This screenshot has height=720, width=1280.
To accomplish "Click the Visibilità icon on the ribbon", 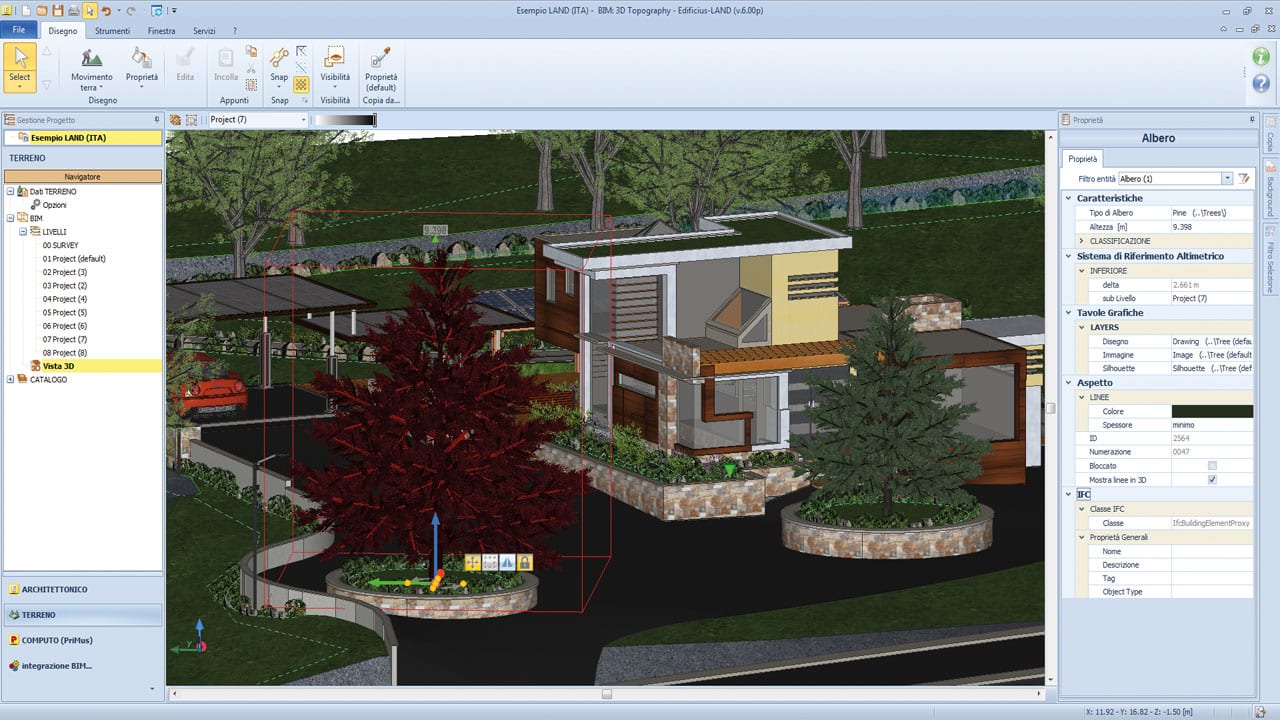I will tap(334, 62).
